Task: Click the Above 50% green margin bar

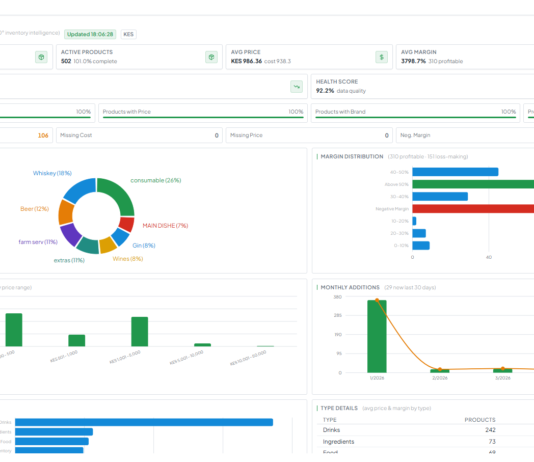Action: coord(473,184)
